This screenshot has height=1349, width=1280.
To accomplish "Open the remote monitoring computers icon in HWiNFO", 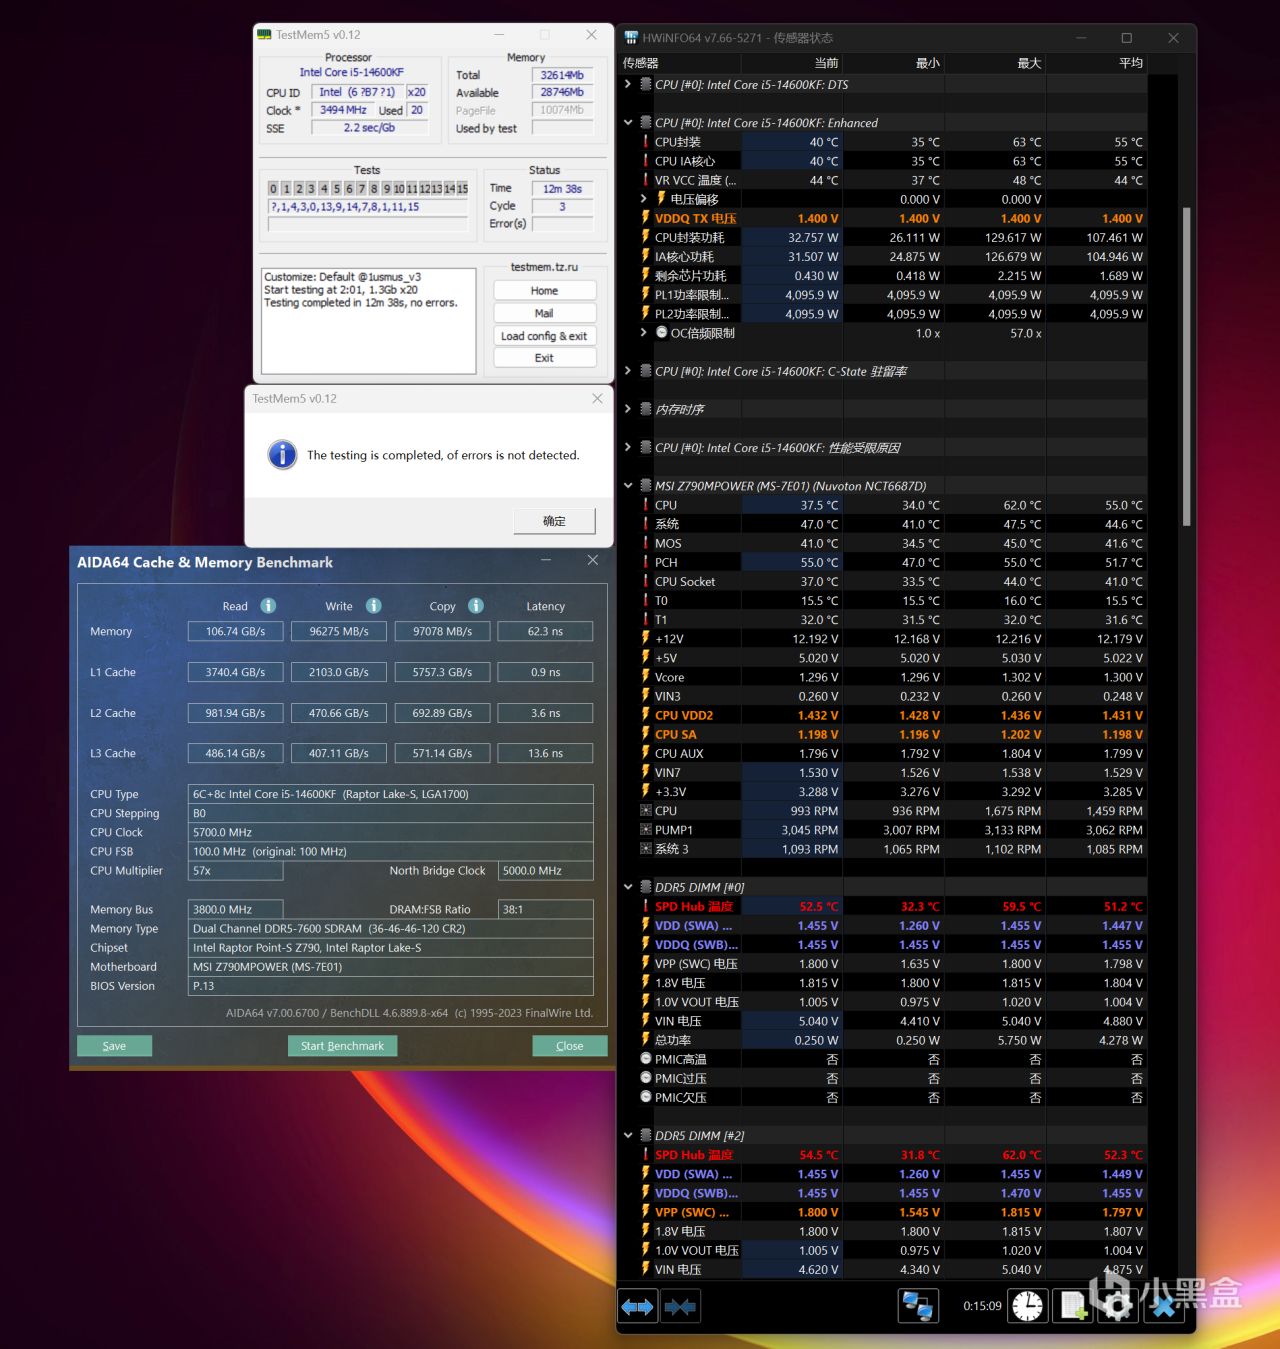I will (917, 1306).
